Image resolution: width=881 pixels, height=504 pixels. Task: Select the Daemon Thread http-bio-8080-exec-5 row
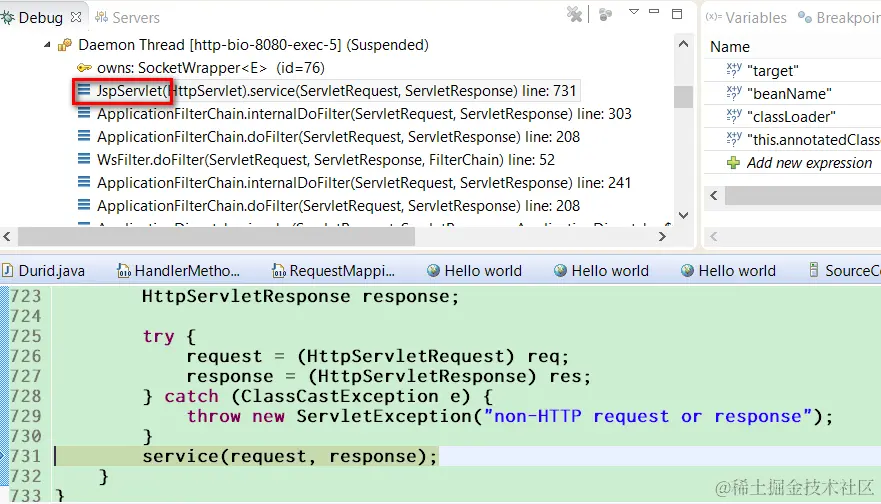(253, 44)
